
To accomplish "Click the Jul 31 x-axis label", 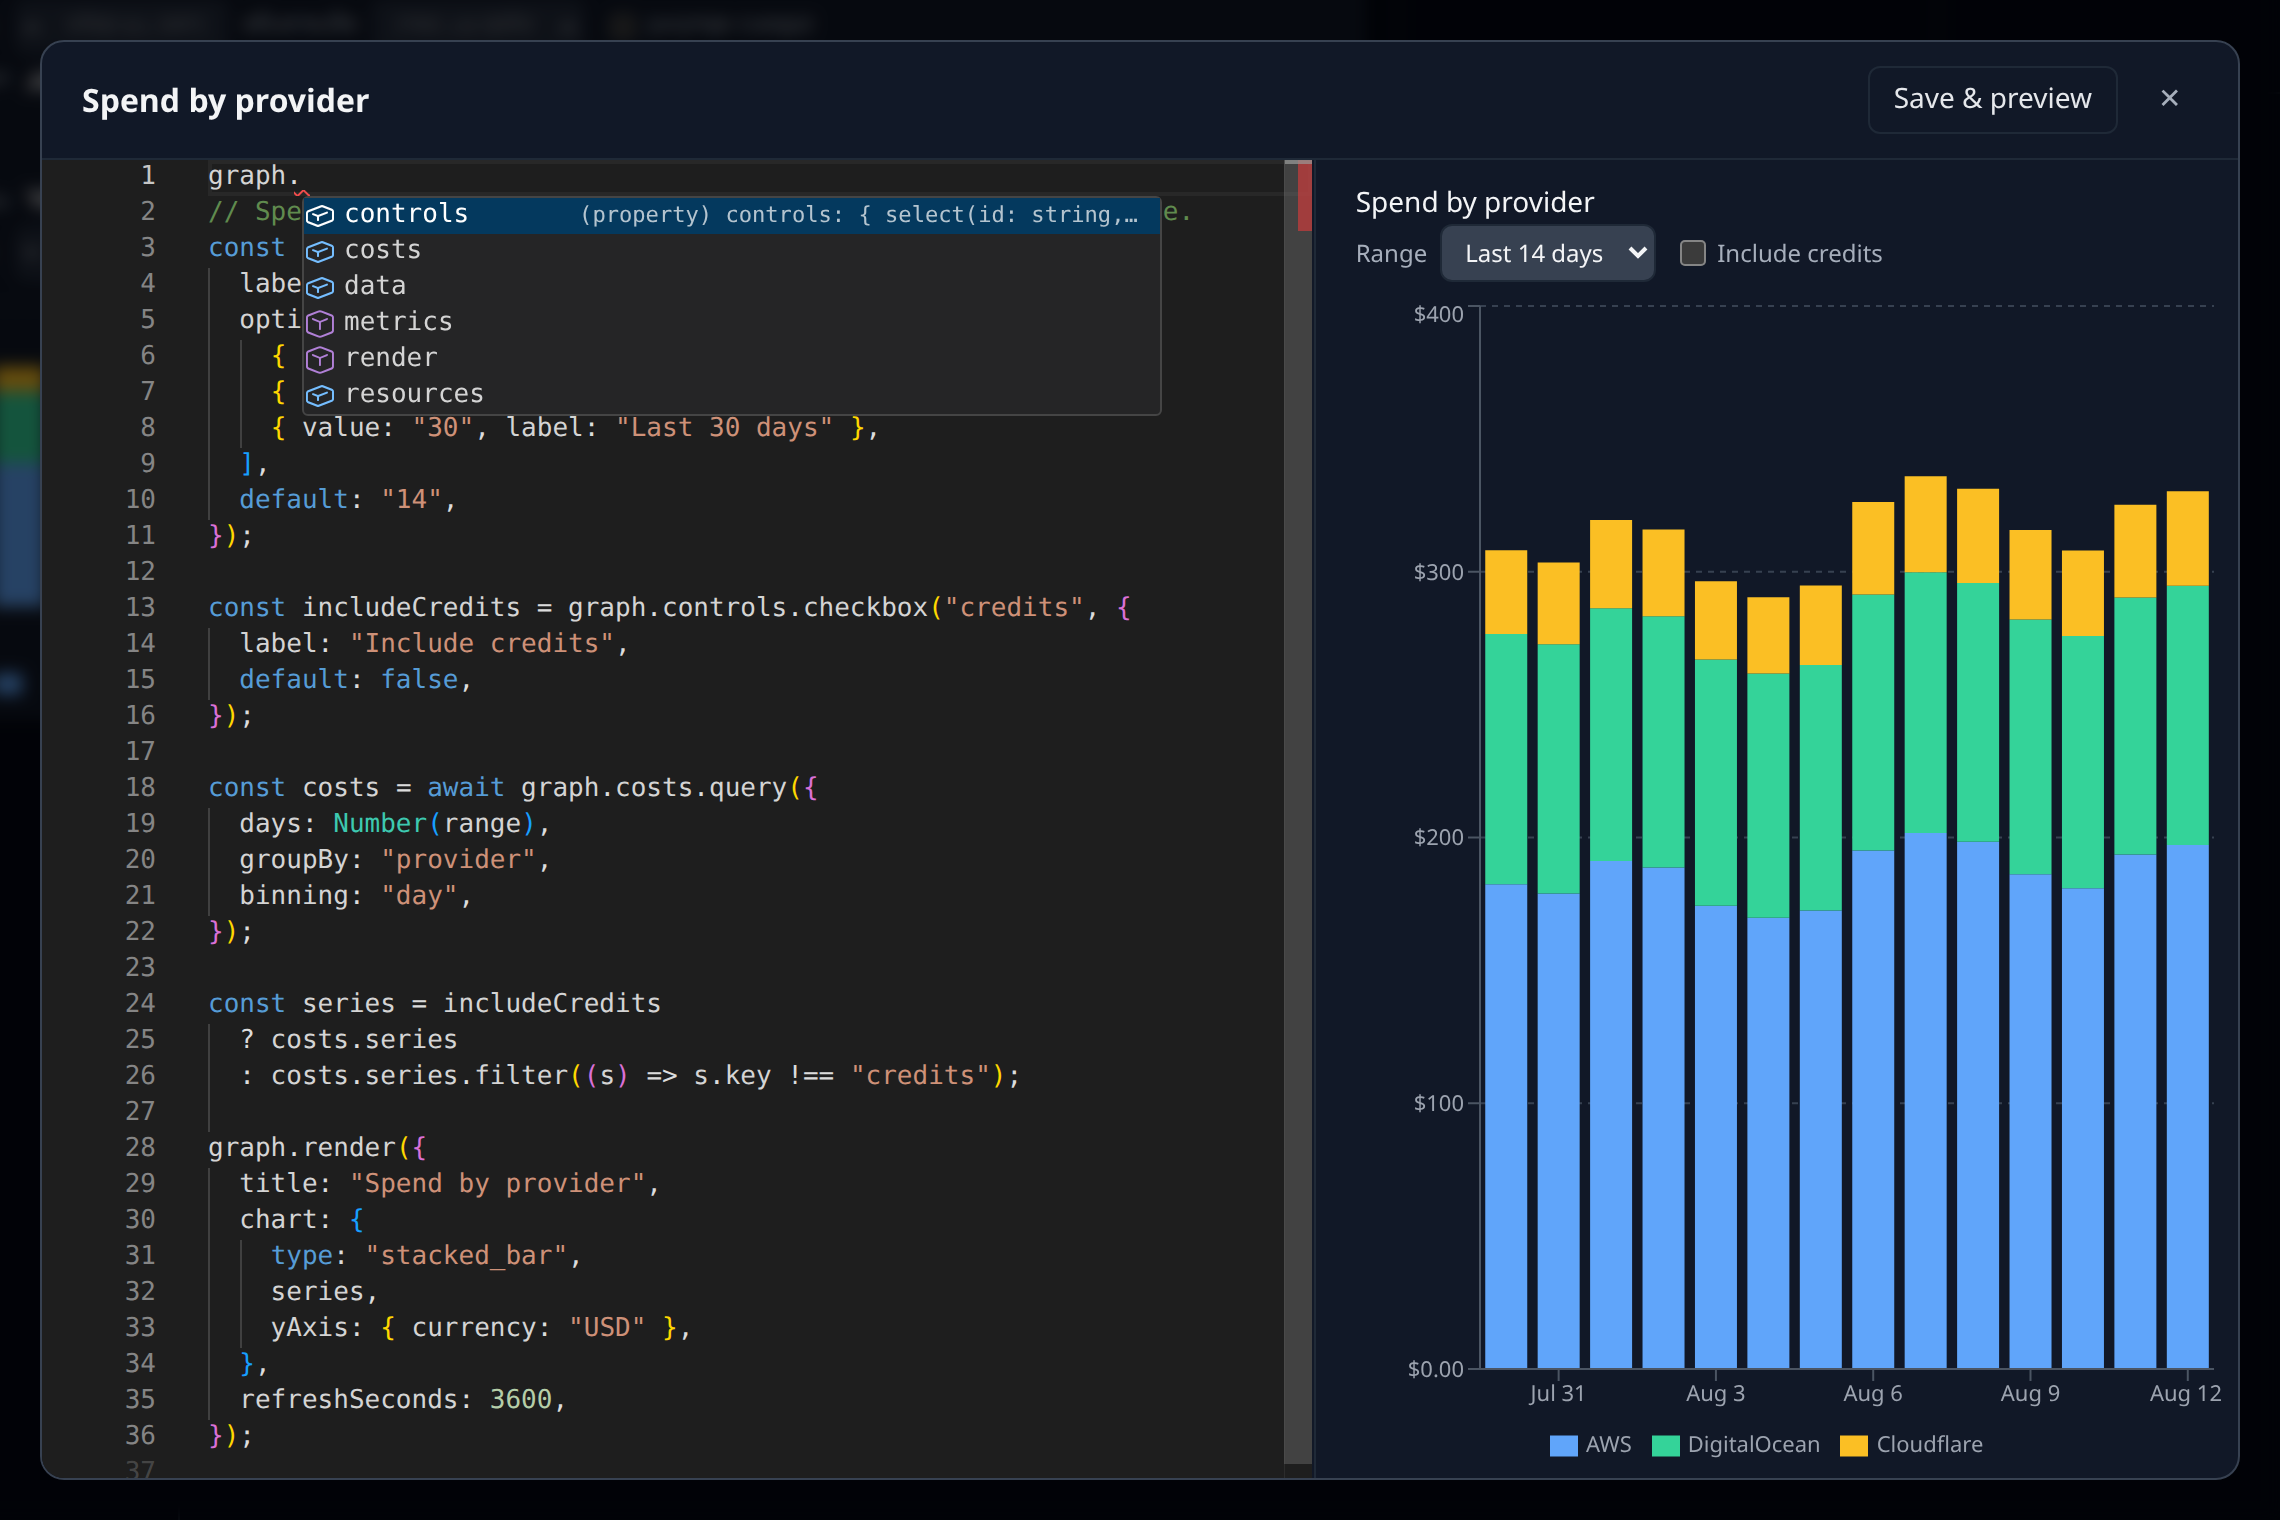I will tap(1557, 1393).
